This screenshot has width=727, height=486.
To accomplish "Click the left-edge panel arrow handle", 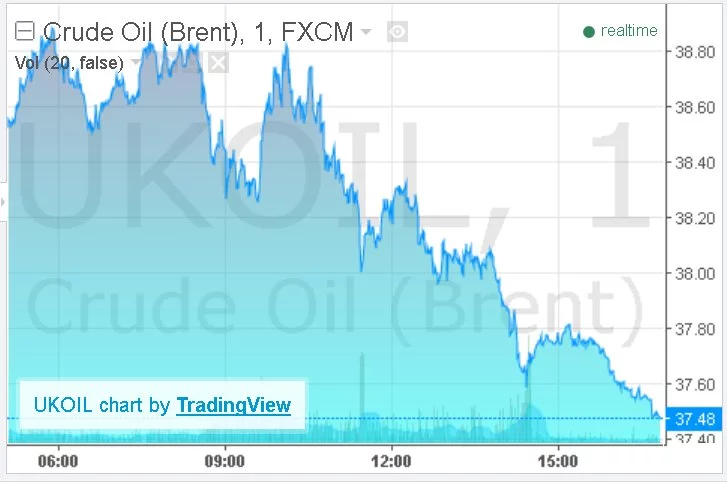I will (x=3, y=202).
